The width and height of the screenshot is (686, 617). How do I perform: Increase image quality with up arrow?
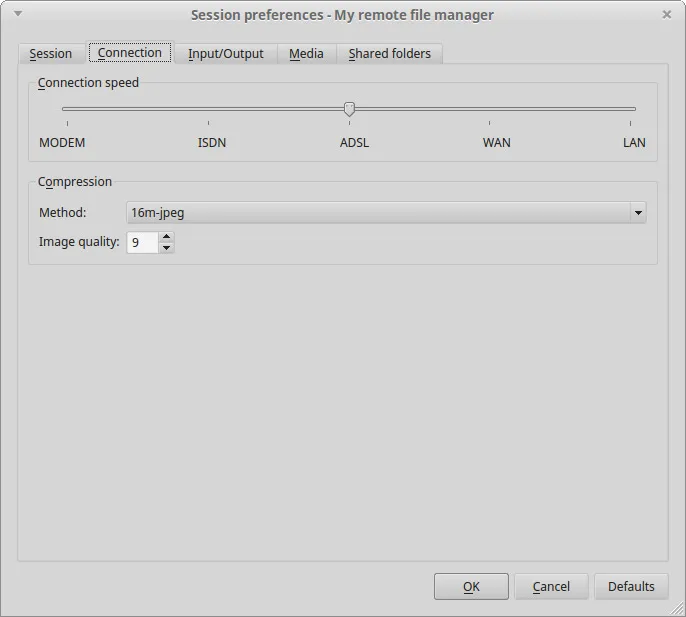[x=166, y=237]
